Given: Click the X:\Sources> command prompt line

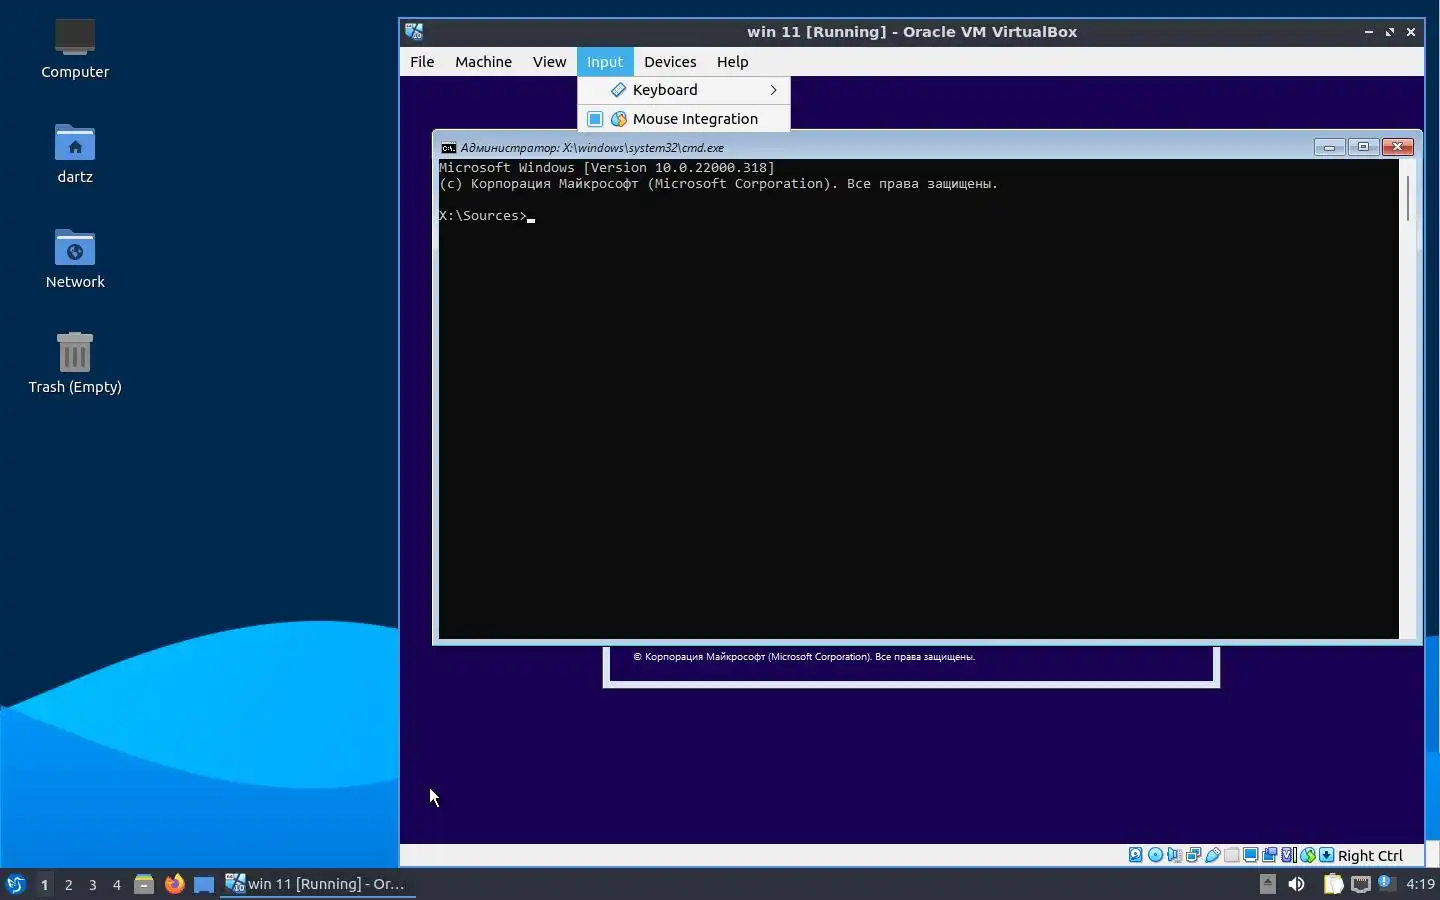Looking at the screenshot, I should (487, 216).
